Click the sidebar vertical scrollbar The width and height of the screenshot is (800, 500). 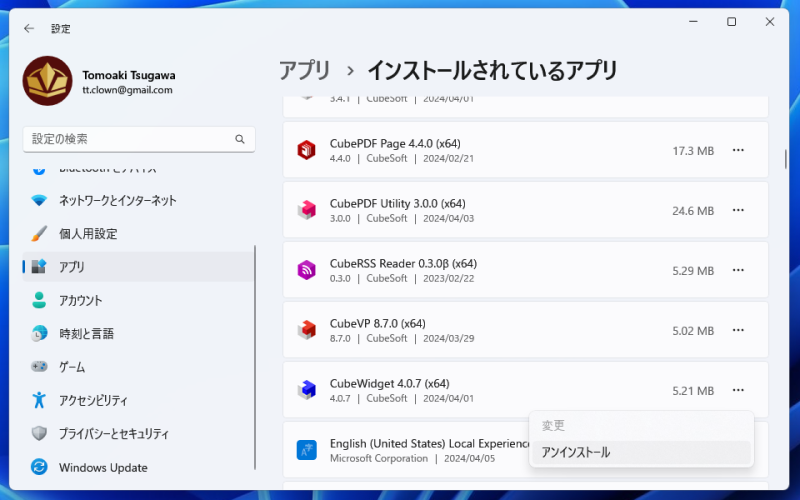click(255, 357)
